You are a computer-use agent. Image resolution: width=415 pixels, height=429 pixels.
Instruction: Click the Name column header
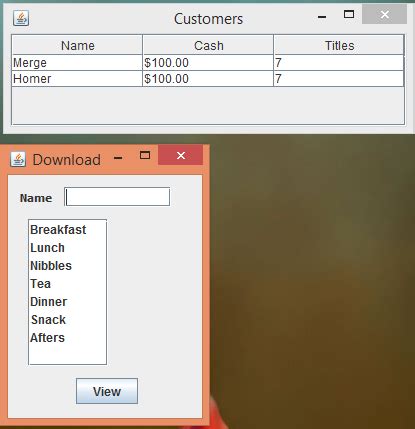coord(77,45)
